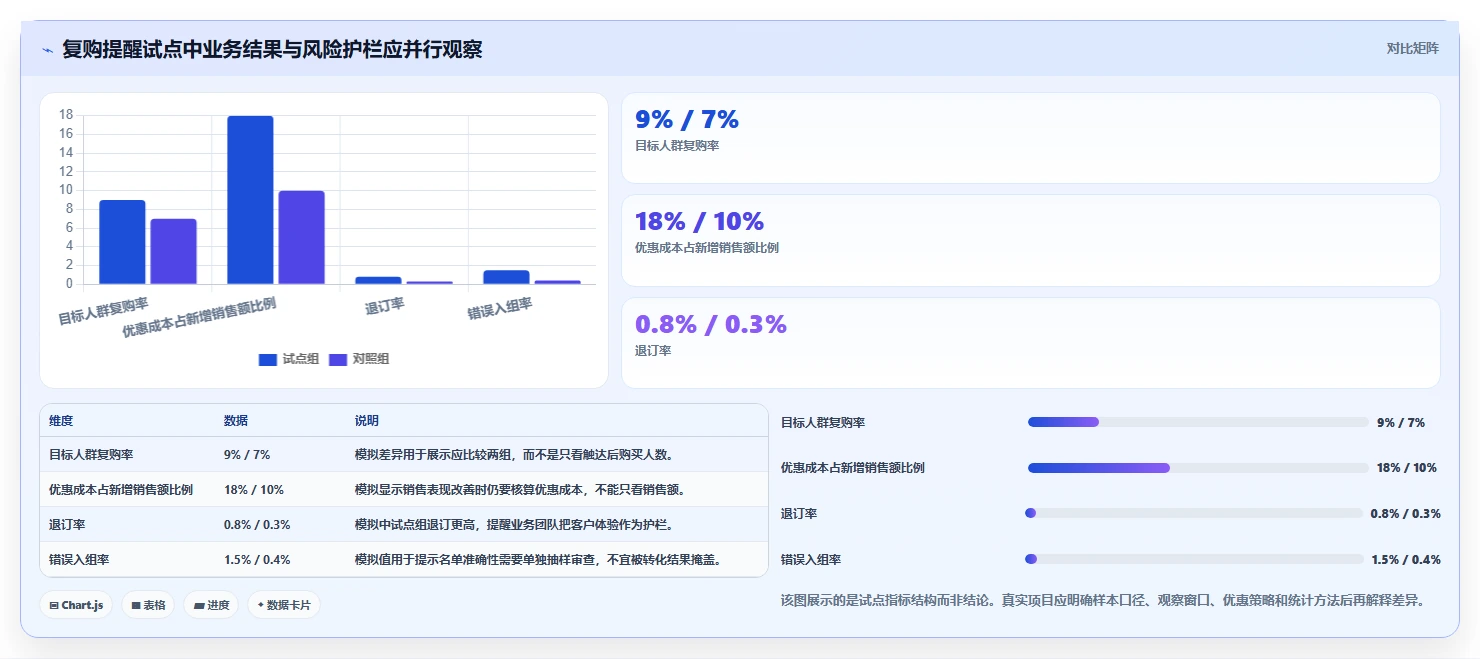Click the 目标人群复购率 x-axis chart label
The width and height of the screenshot is (1480, 659).
tap(103, 311)
